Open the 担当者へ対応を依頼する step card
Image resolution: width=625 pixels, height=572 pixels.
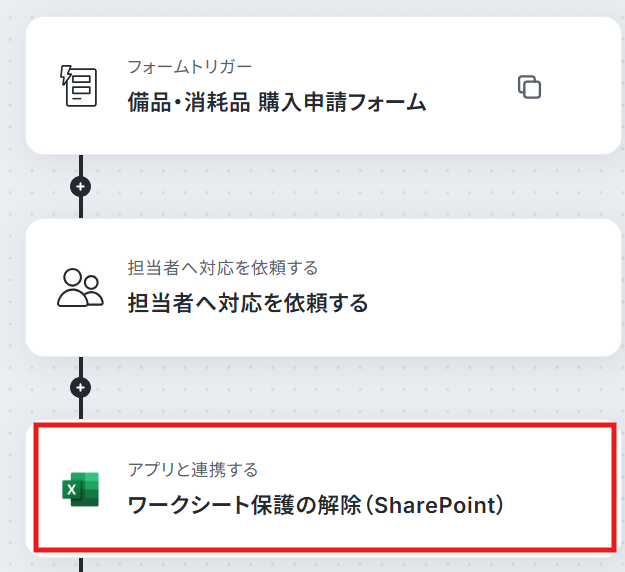[323, 287]
